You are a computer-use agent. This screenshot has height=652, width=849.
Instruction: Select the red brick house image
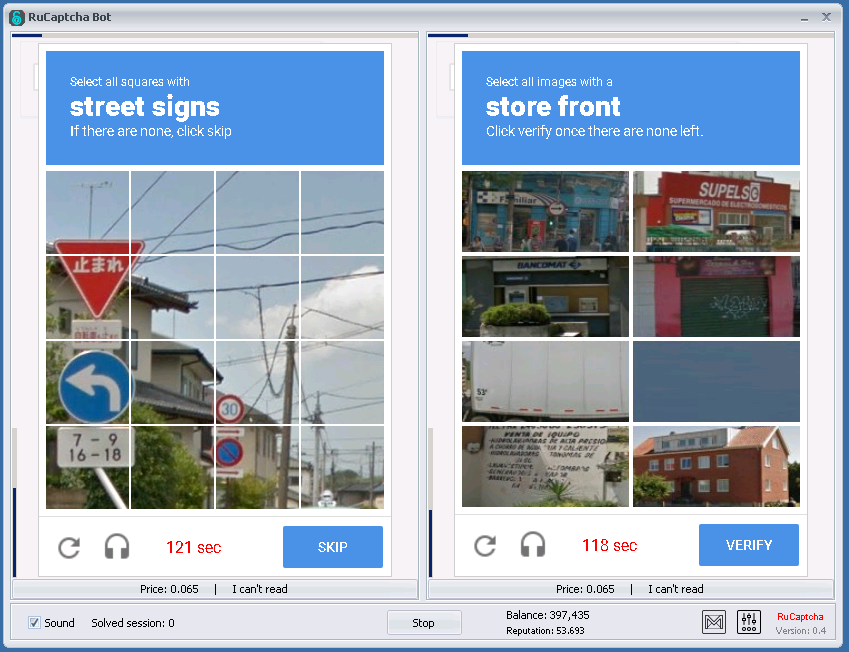pos(716,466)
